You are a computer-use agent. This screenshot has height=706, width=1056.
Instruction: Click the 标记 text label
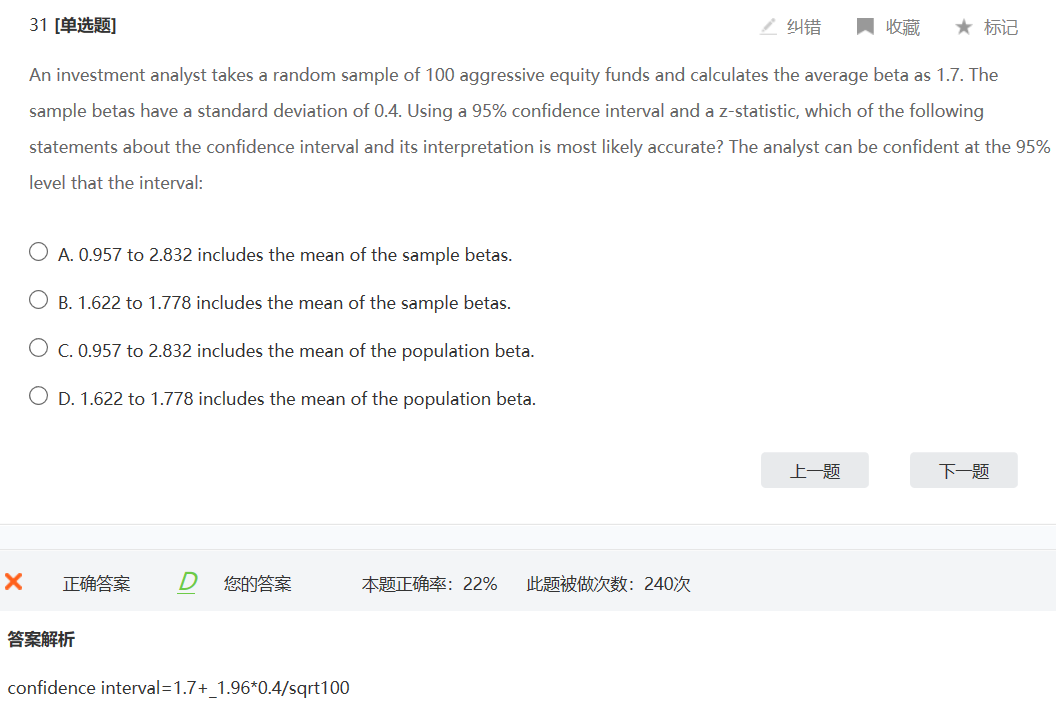[1000, 28]
